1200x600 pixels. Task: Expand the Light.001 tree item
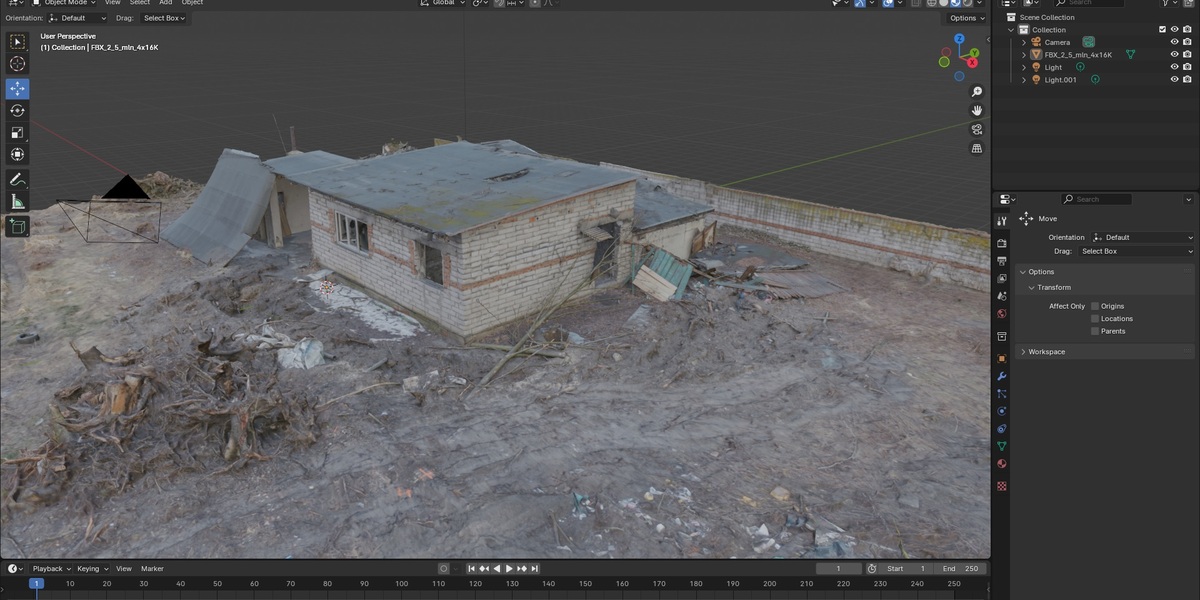pos(1024,80)
